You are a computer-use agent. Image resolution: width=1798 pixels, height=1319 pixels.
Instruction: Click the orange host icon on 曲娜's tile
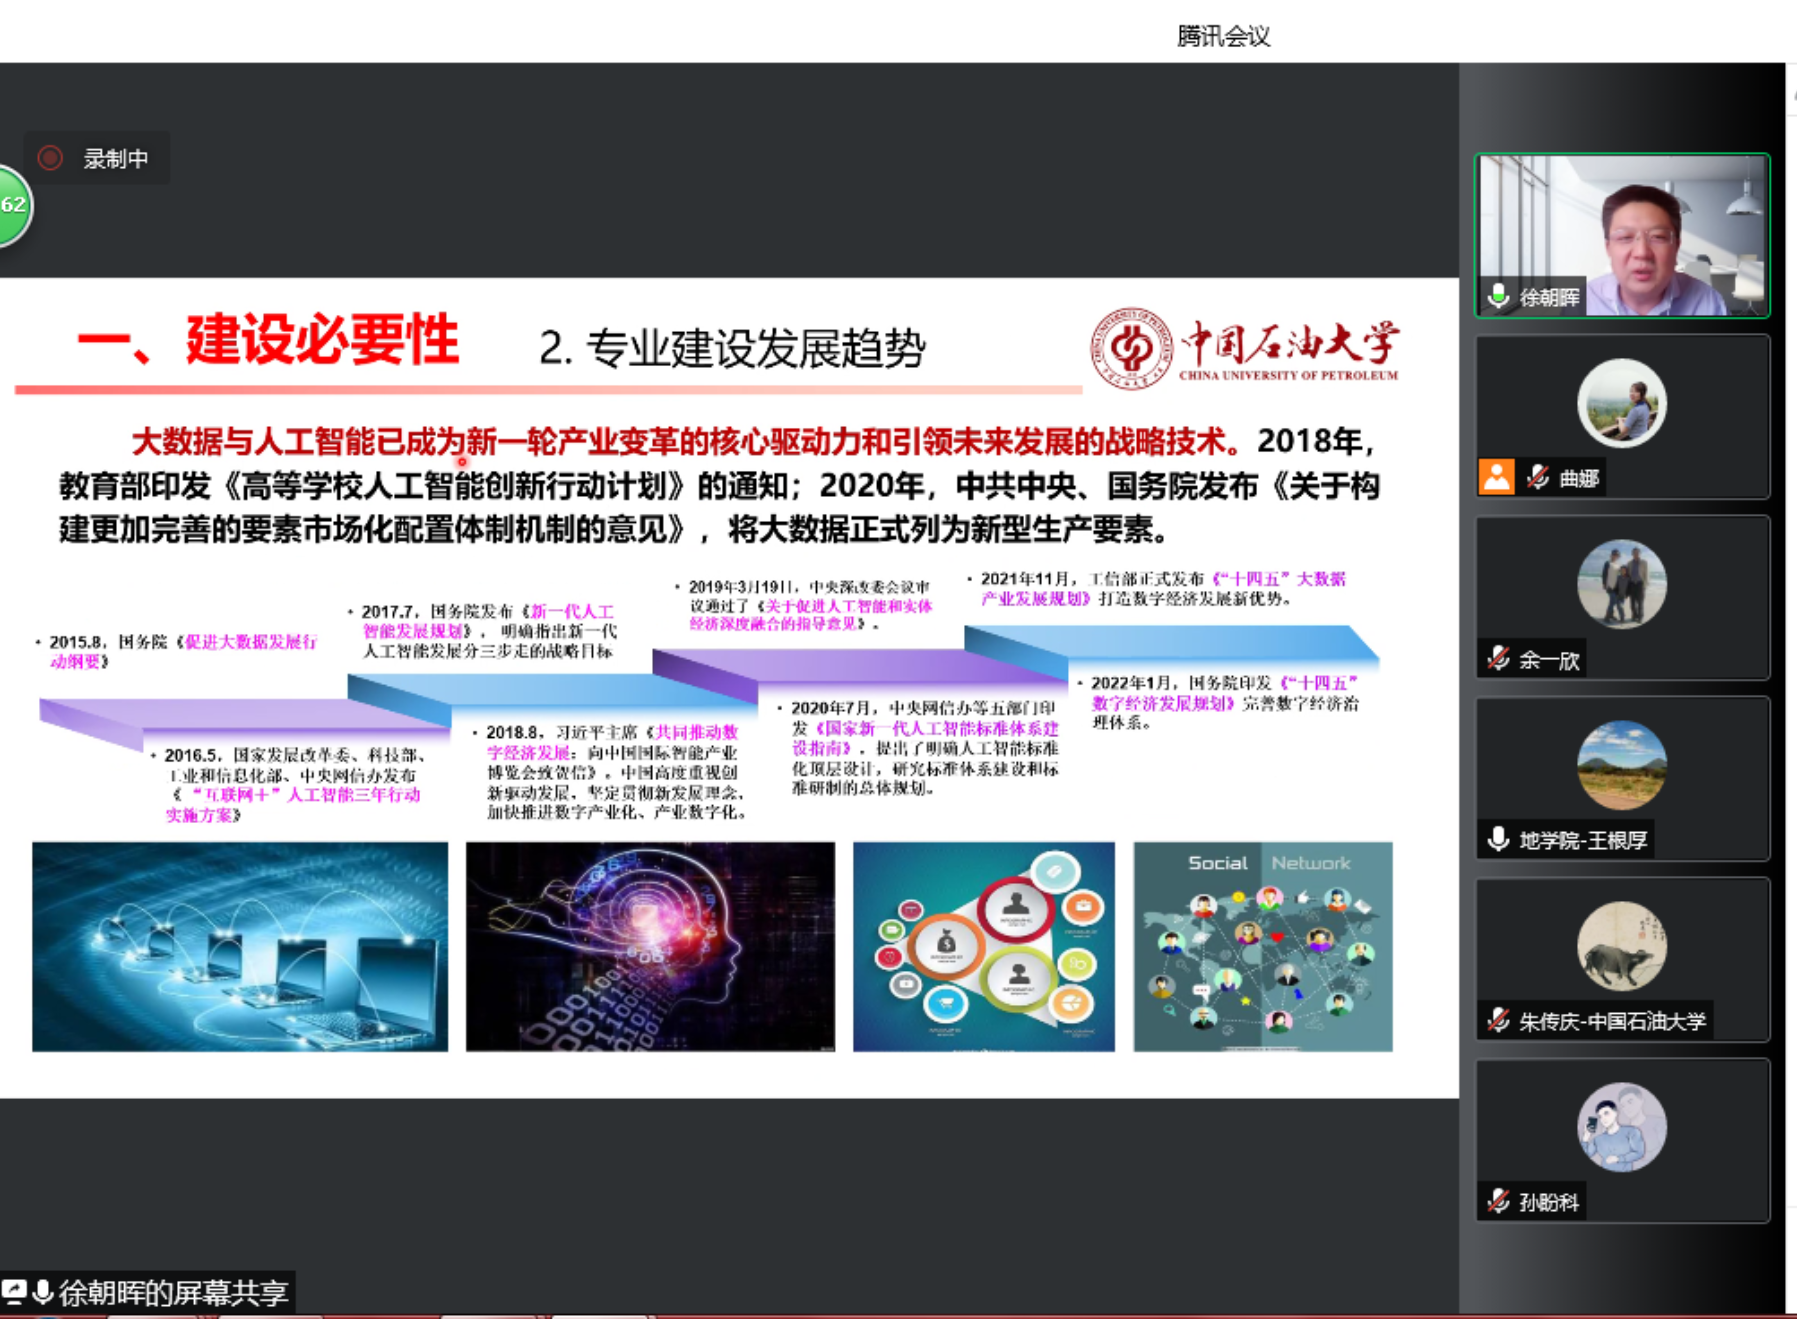(1496, 477)
